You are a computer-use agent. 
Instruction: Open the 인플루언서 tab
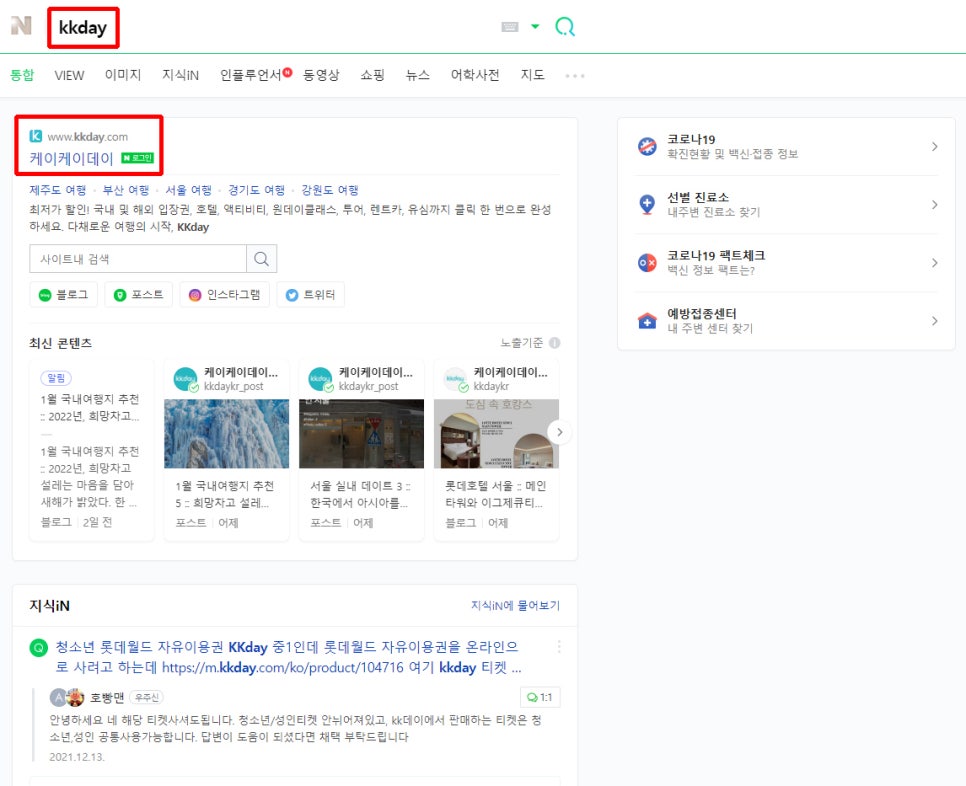click(x=251, y=75)
